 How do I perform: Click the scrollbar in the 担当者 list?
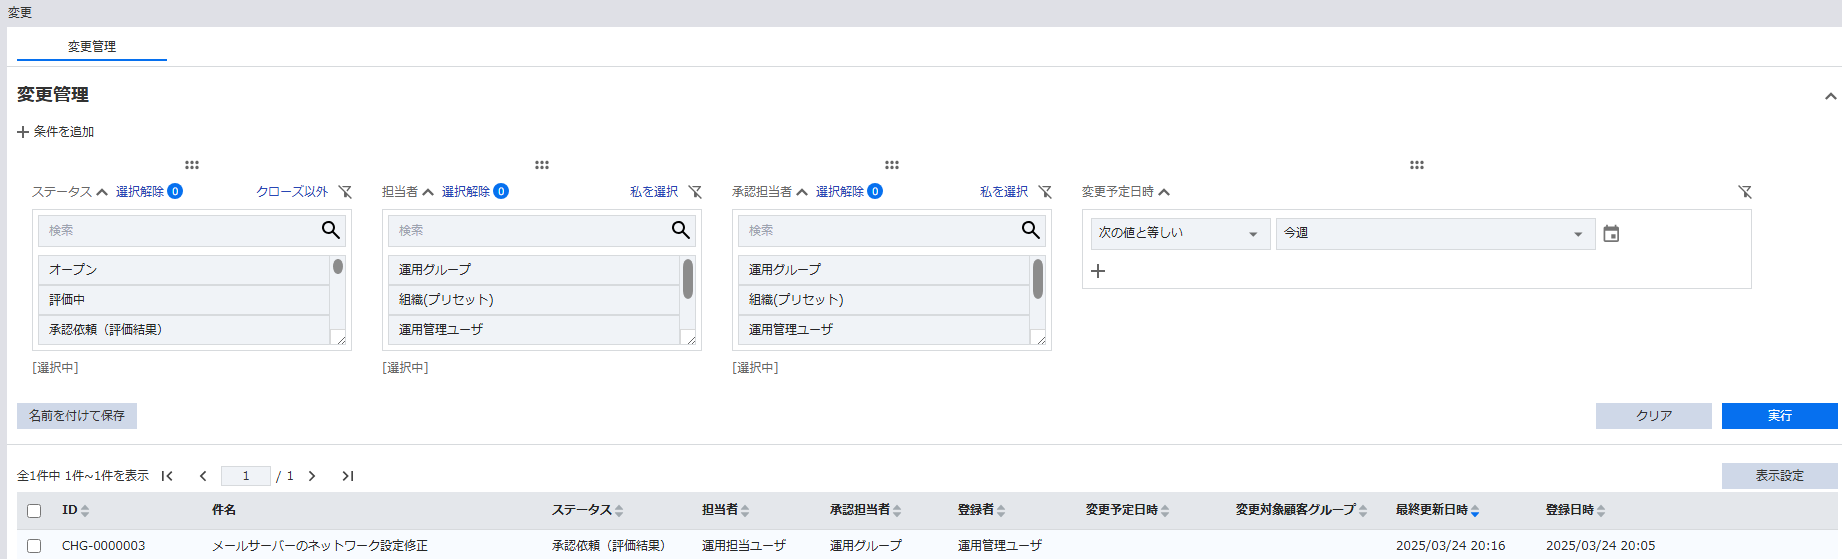coord(688,280)
